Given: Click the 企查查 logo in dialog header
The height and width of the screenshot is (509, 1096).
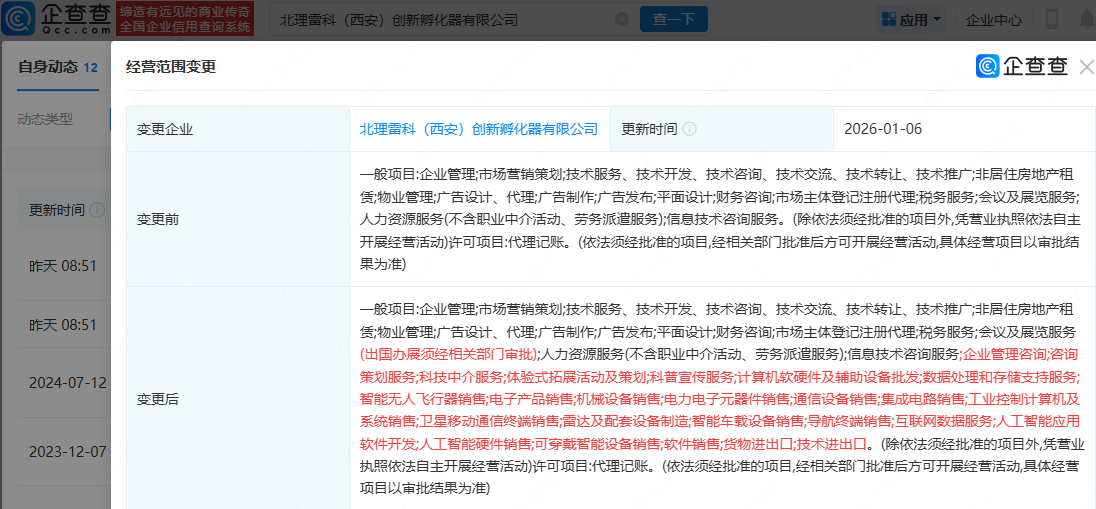Looking at the screenshot, I should (x=1021, y=66).
